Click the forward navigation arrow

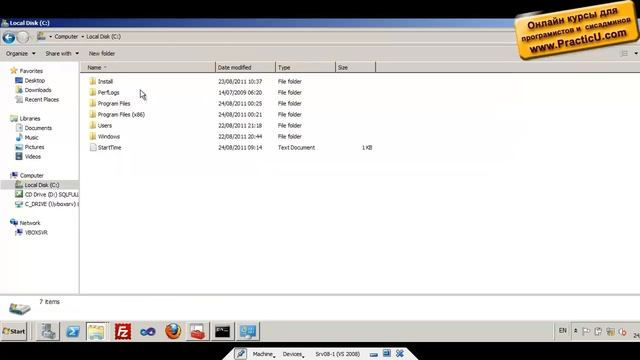click(x=23, y=38)
